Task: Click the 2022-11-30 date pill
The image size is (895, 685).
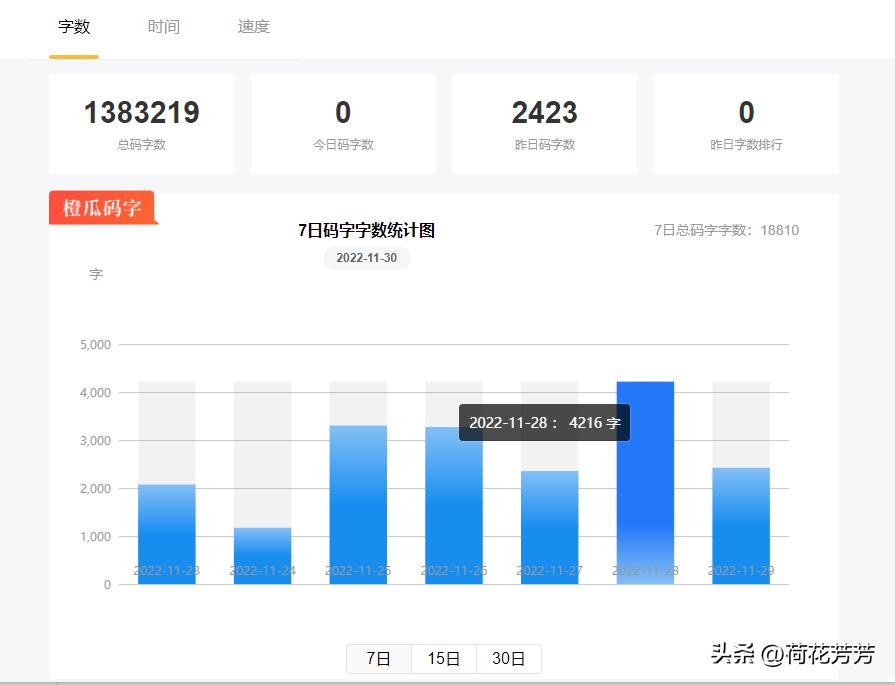Action: click(x=366, y=258)
